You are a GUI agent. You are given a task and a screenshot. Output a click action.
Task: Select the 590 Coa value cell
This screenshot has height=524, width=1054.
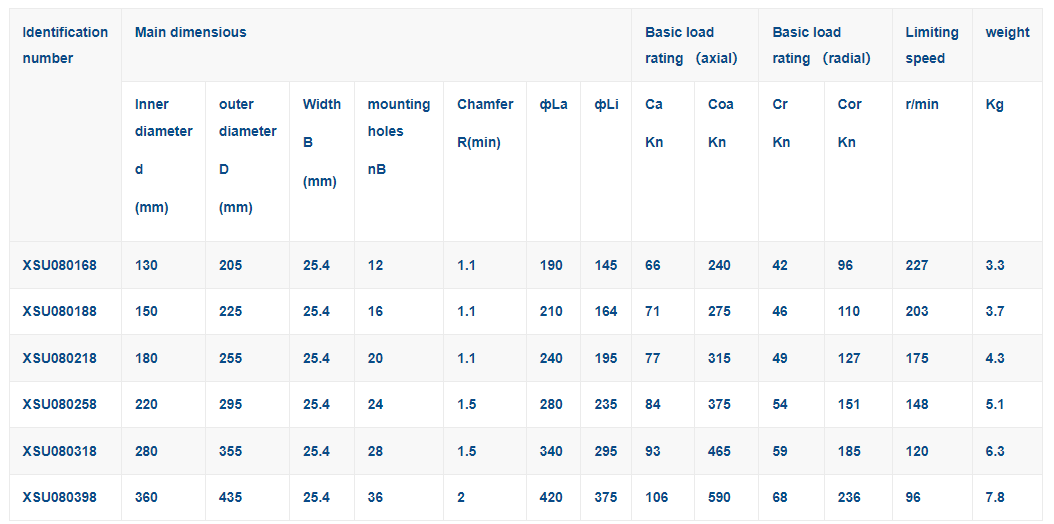click(x=719, y=497)
